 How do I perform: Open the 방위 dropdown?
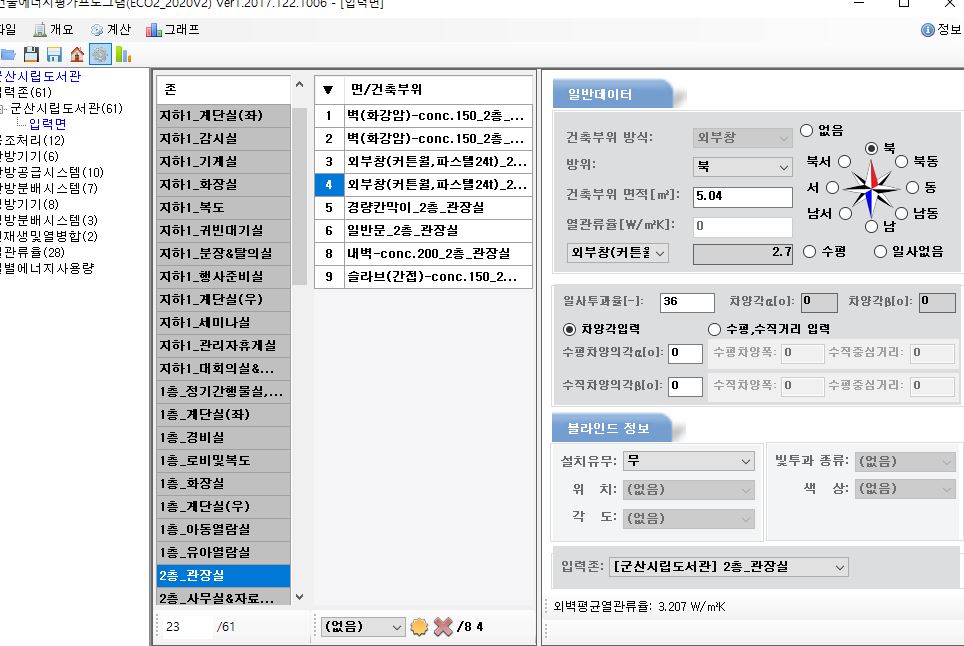[x=743, y=166]
